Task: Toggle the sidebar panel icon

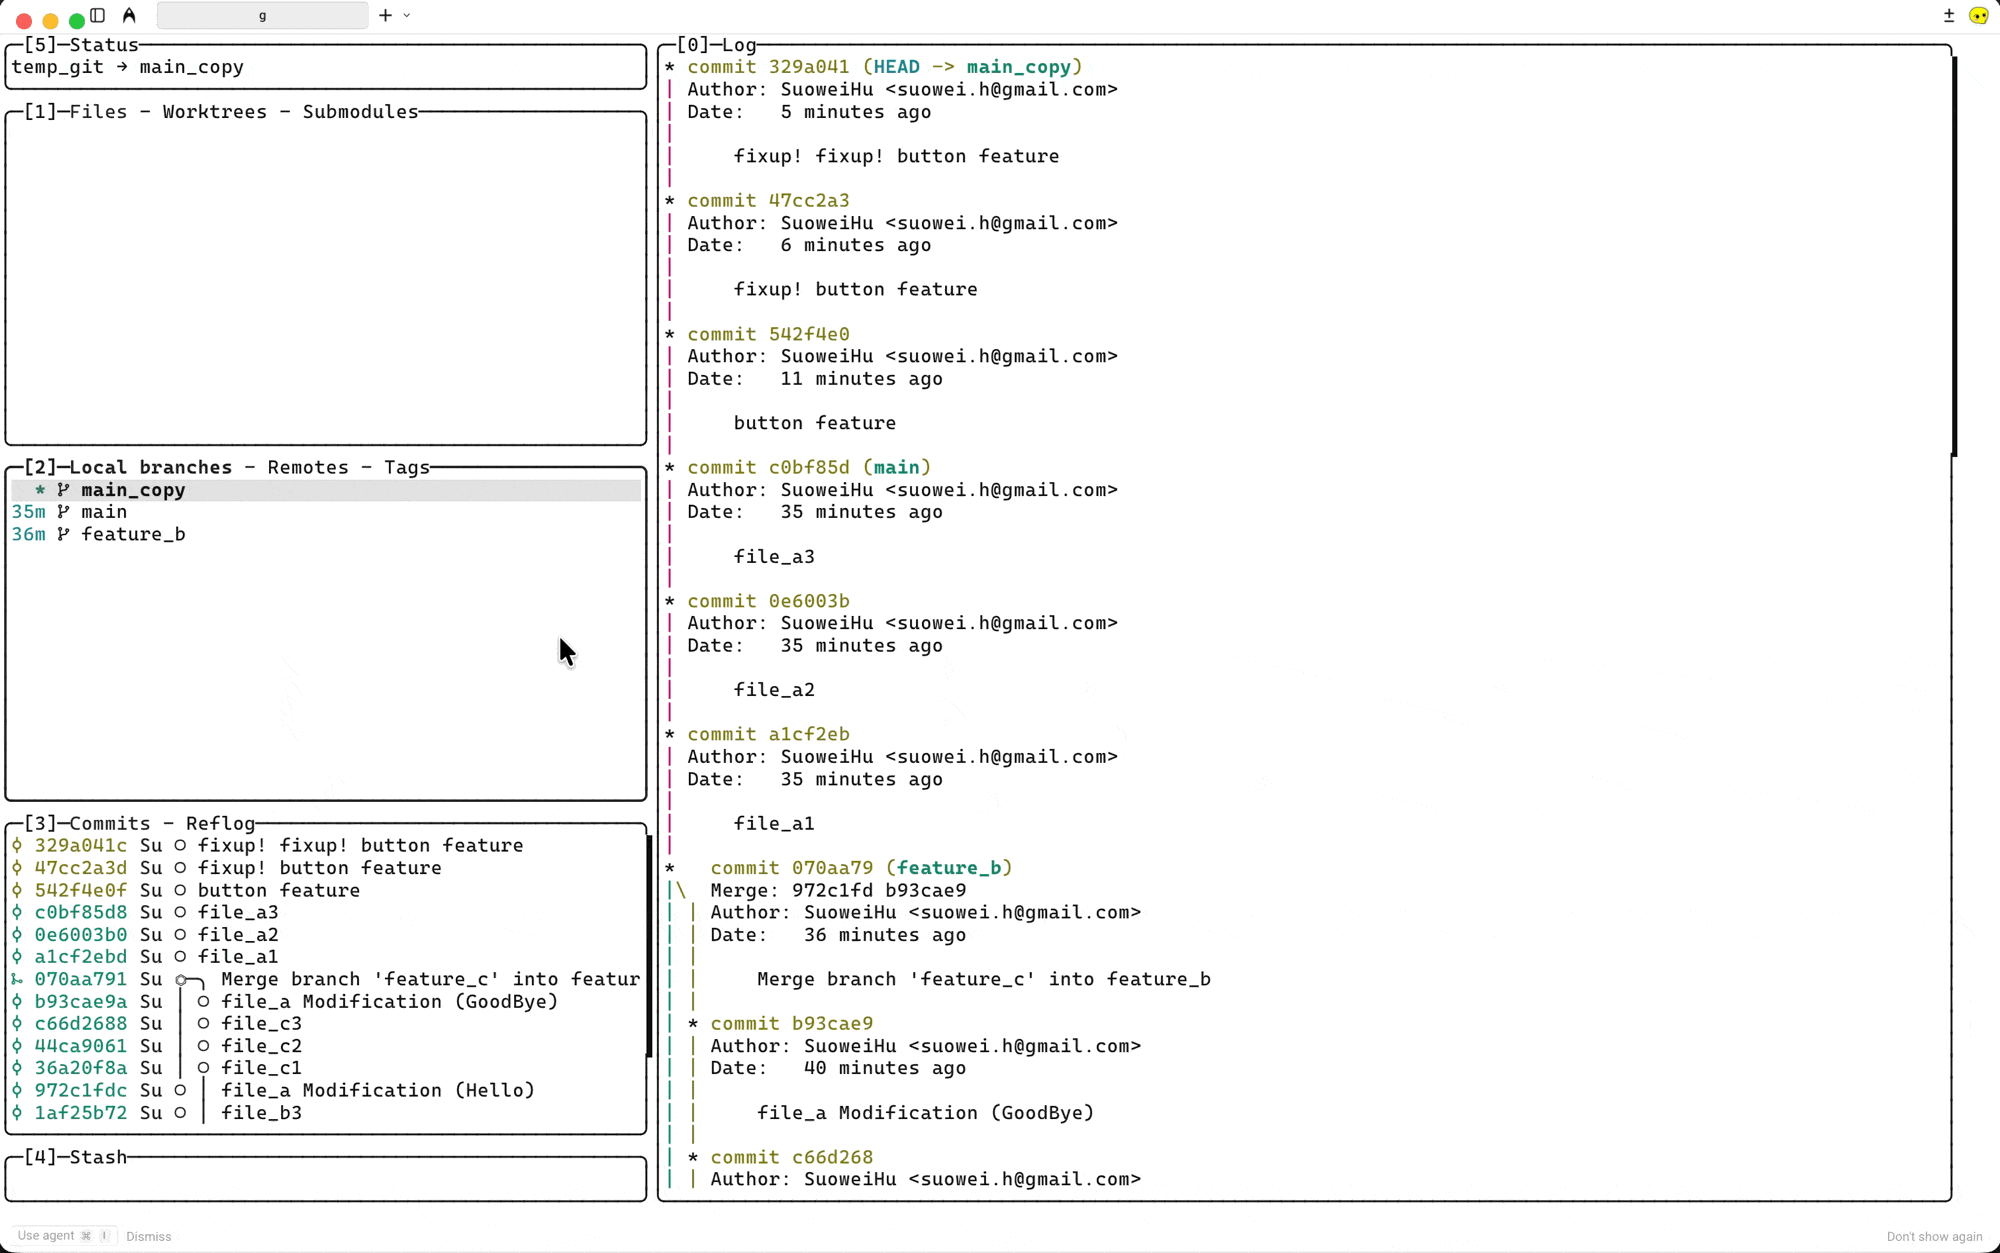Action: coord(98,15)
